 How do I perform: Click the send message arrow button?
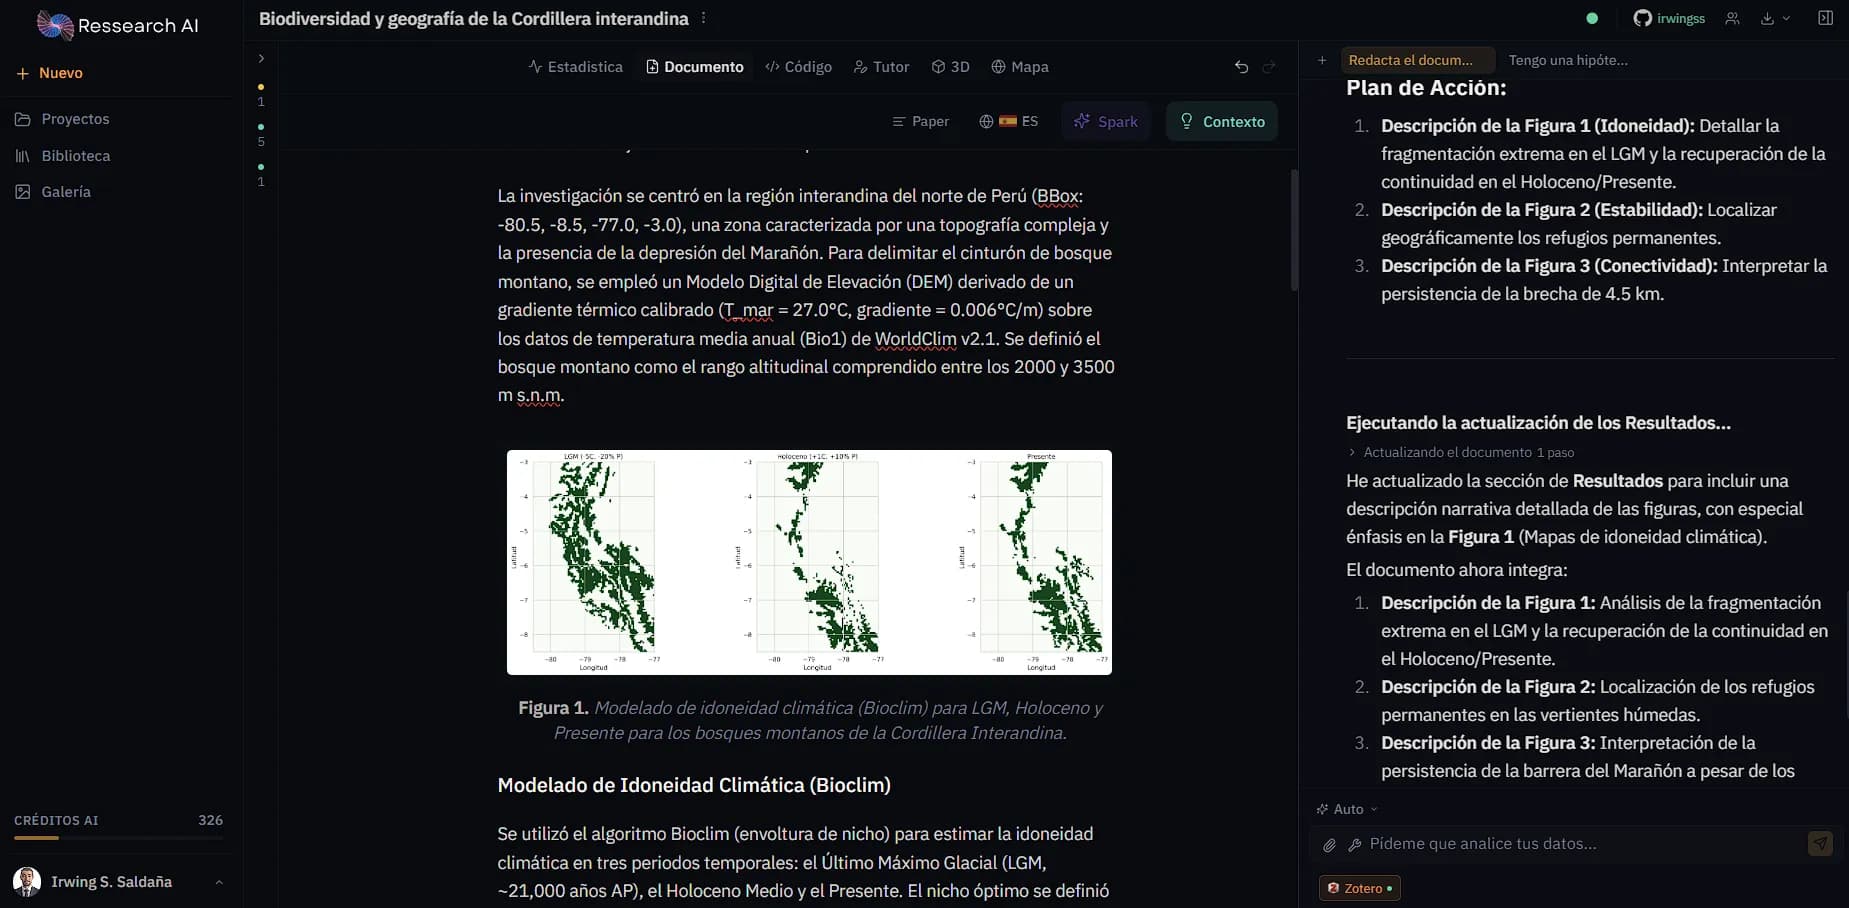tap(1820, 844)
